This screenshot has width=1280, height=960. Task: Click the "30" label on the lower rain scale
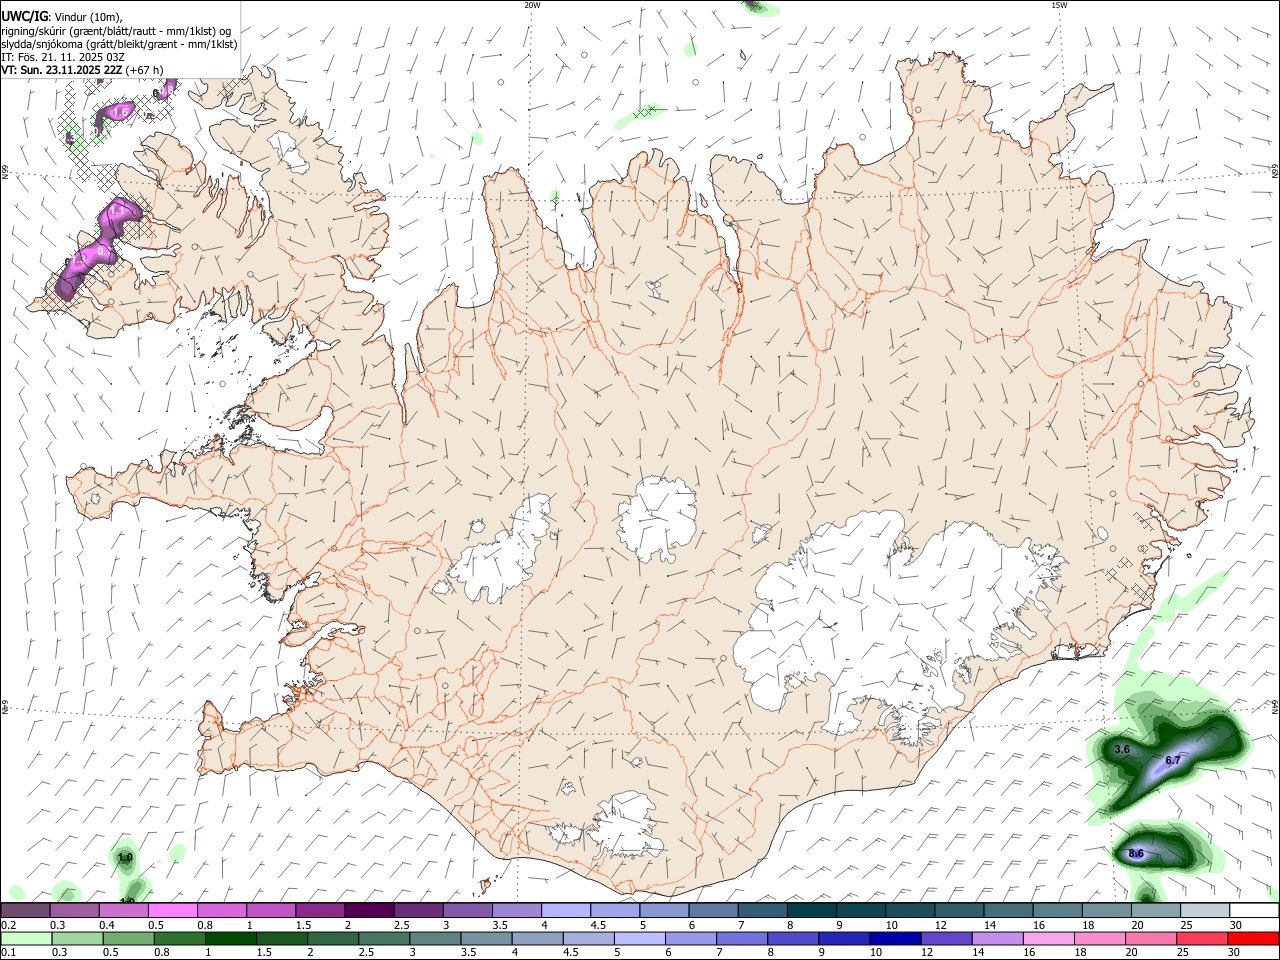[1236, 952]
